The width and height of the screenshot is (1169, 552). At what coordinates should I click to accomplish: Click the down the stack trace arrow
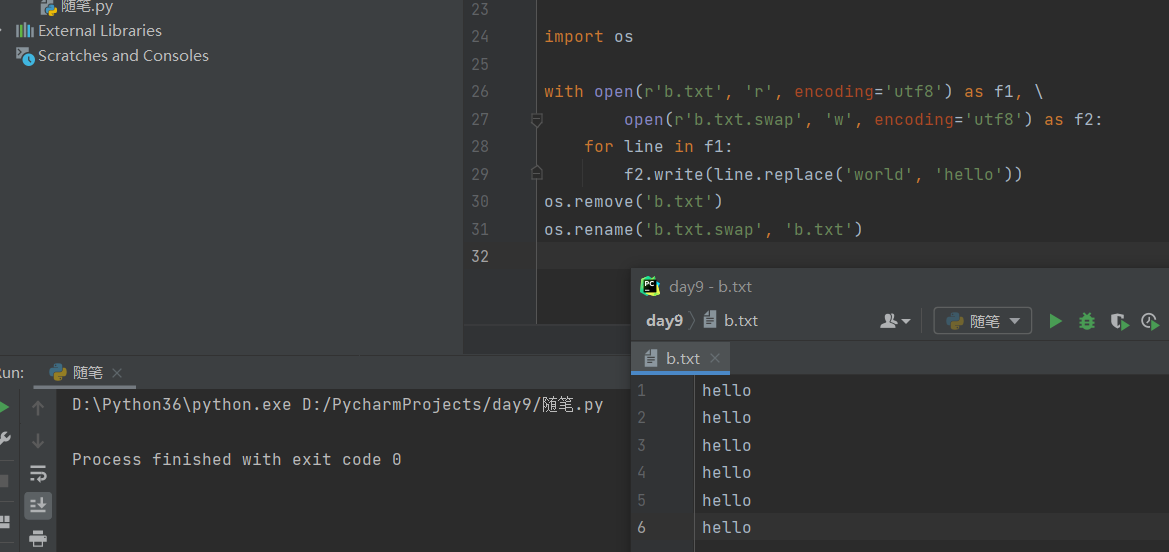(38, 440)
